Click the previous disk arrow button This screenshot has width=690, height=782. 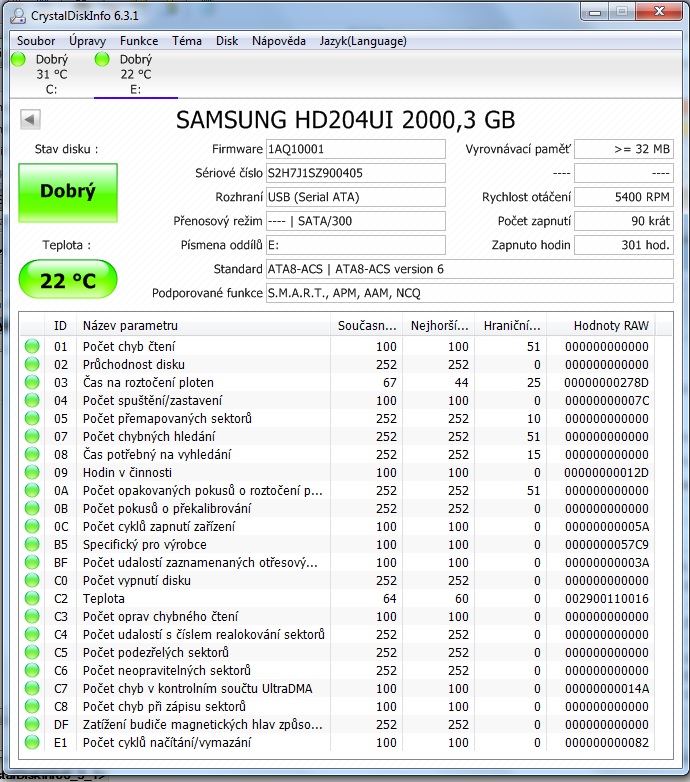[30, 119]
